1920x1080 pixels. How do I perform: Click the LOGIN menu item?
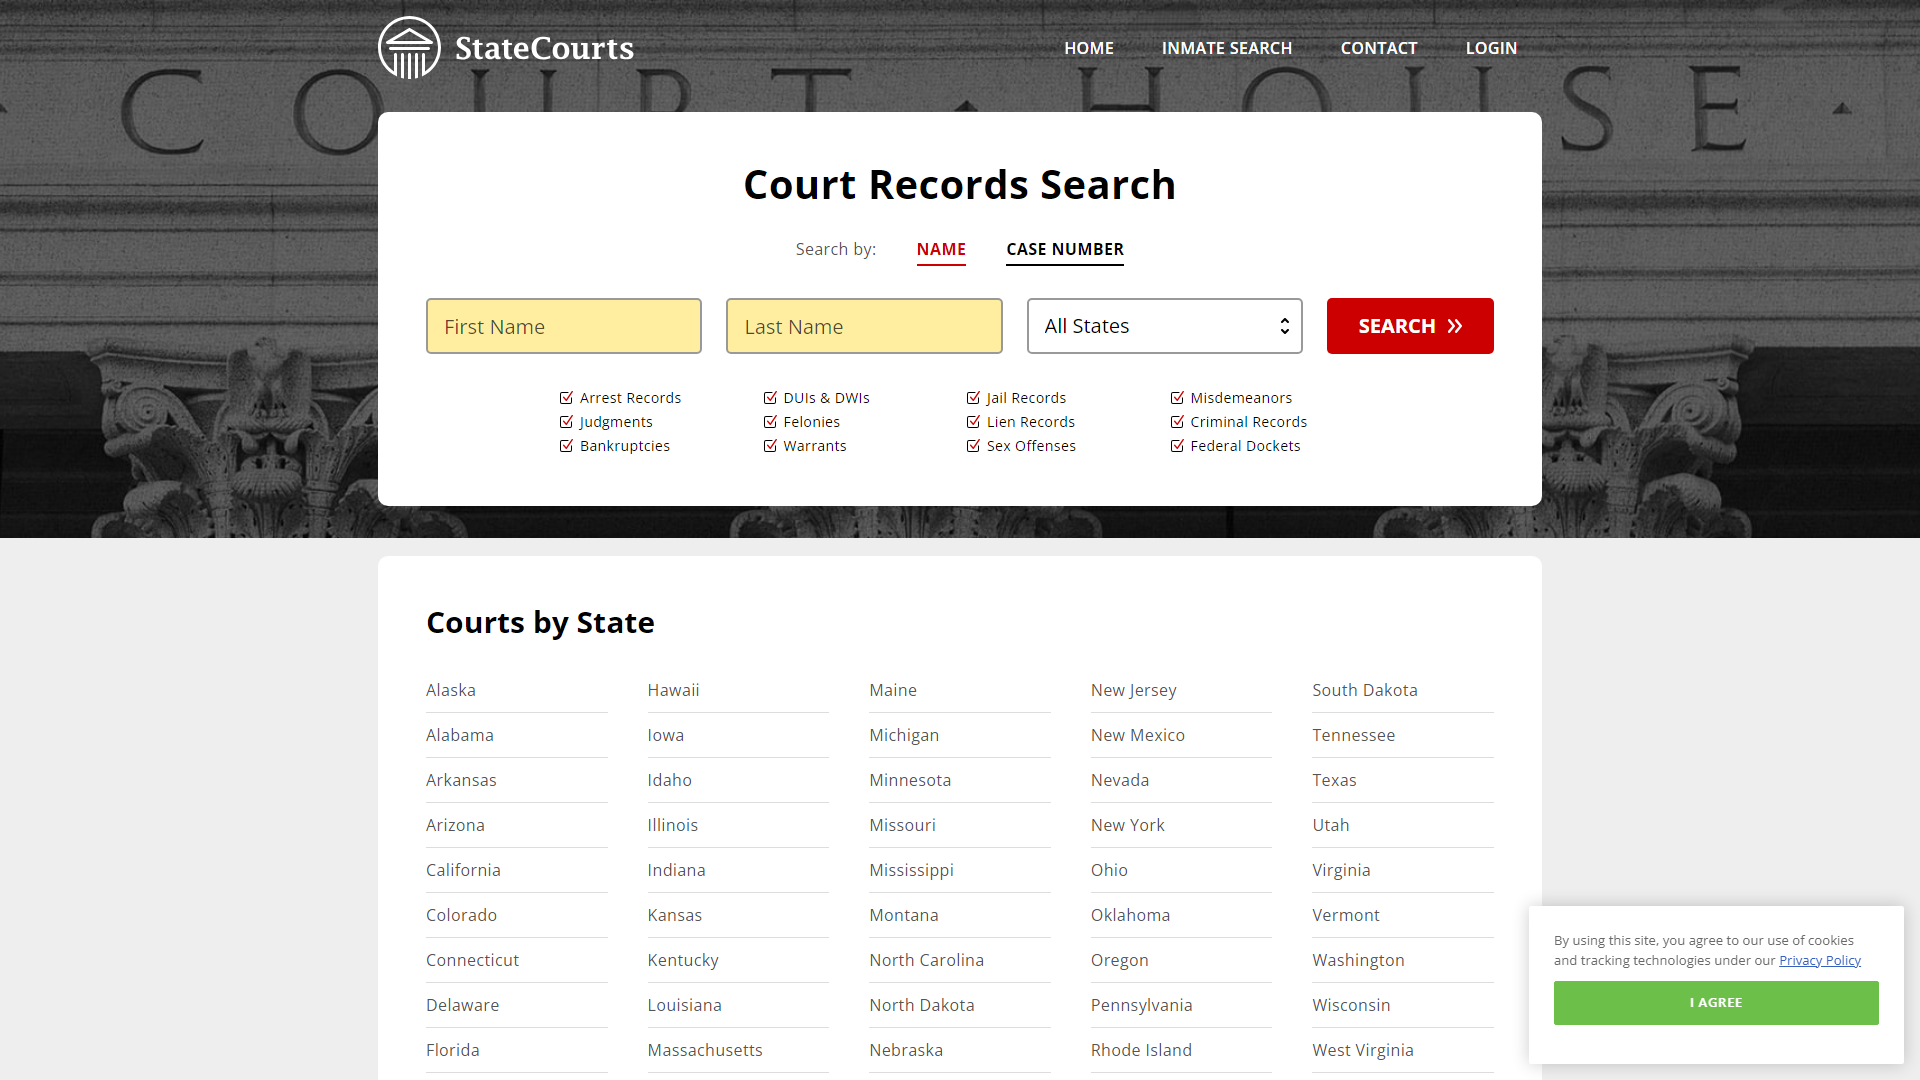[x=1491, y=47]
